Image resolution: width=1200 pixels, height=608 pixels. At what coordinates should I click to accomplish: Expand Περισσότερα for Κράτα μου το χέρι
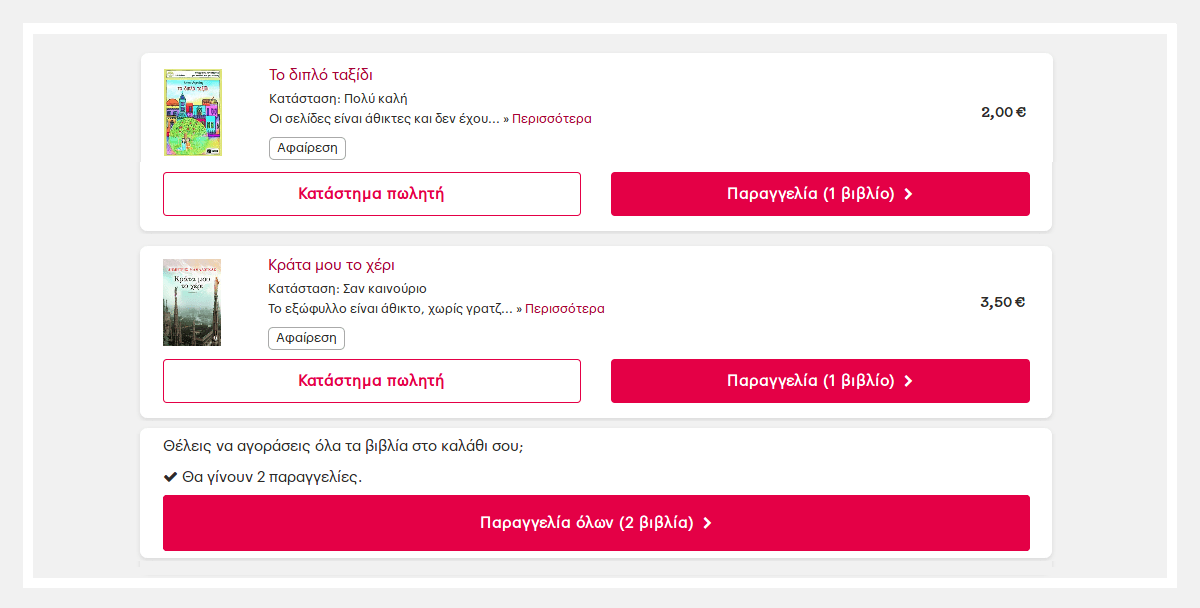point(565,309)
